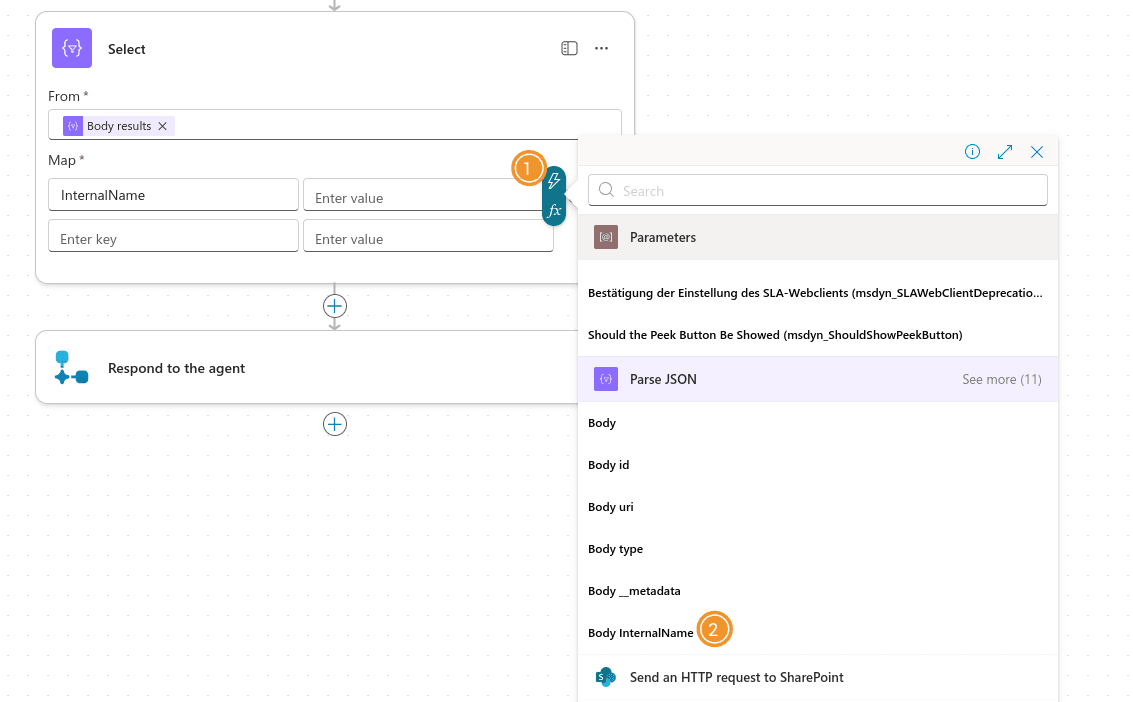Remove the Body results token
1133x702 pixels.
pyautogui.click(x=163, y=126)
